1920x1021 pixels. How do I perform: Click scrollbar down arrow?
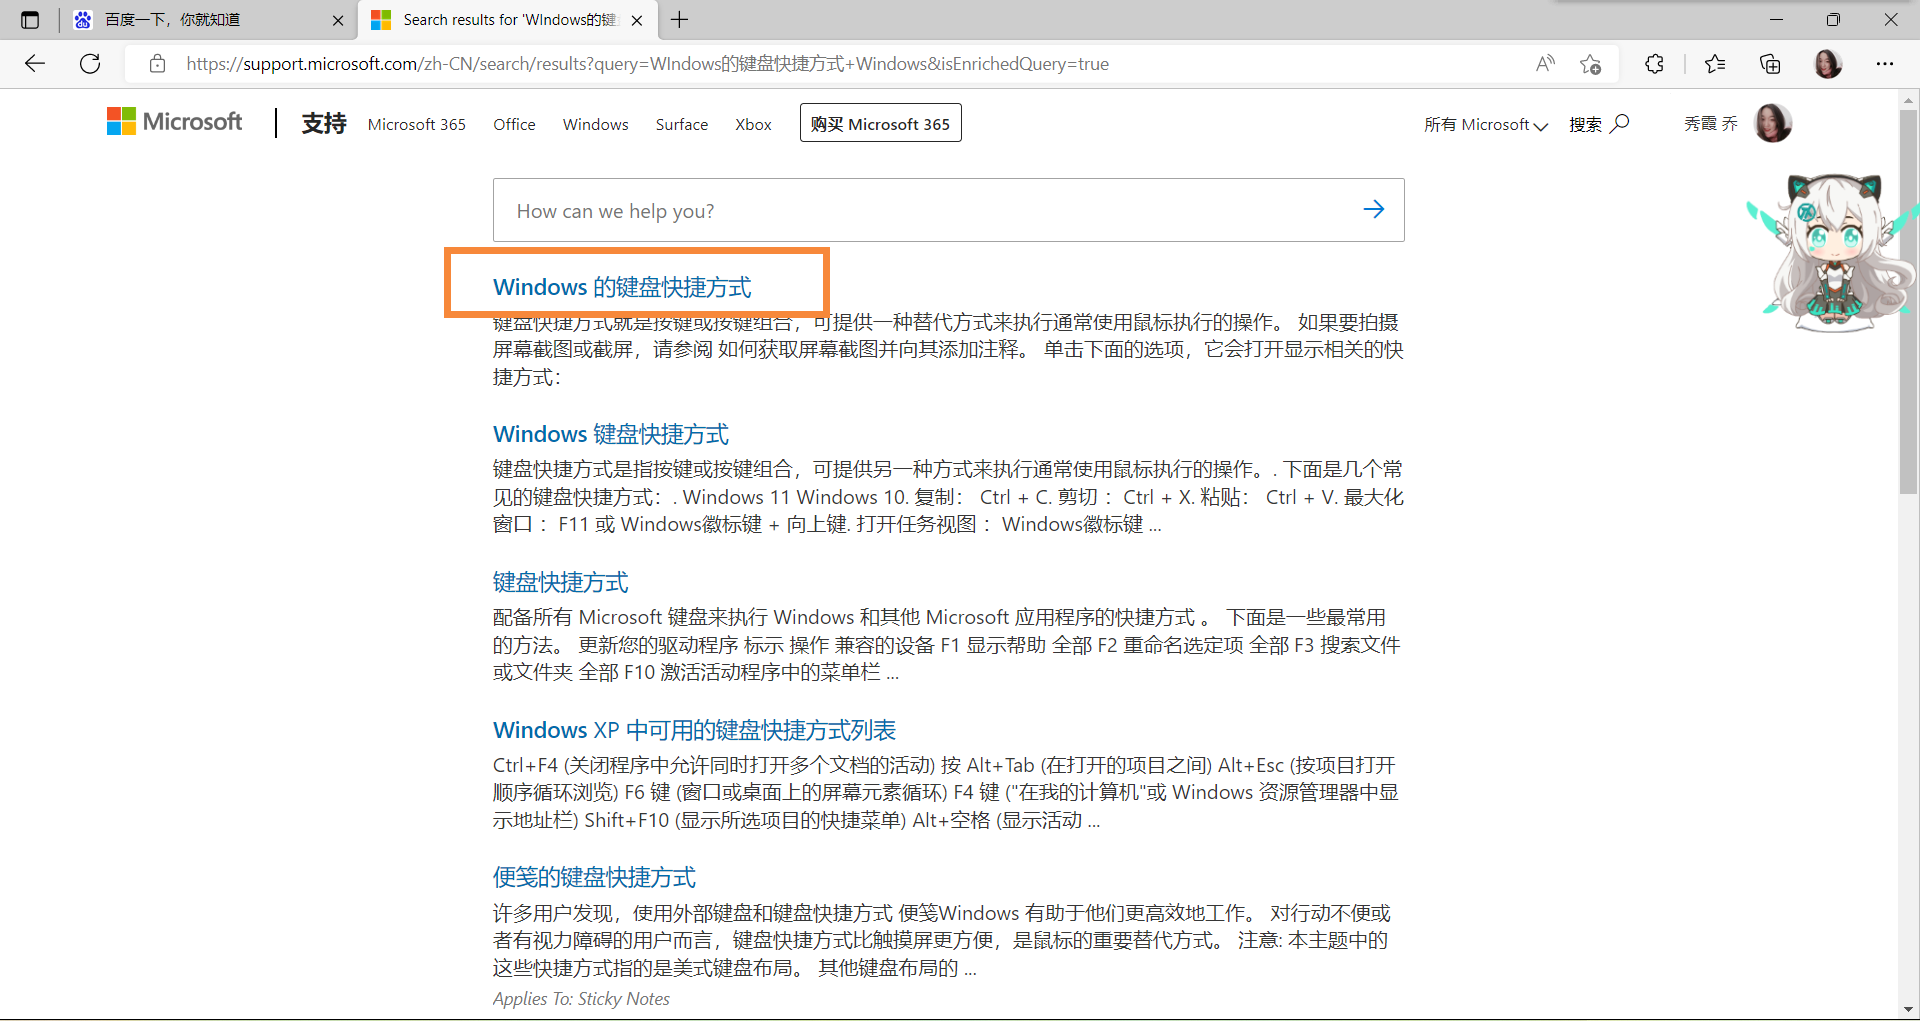[x=1909, y=1009]
